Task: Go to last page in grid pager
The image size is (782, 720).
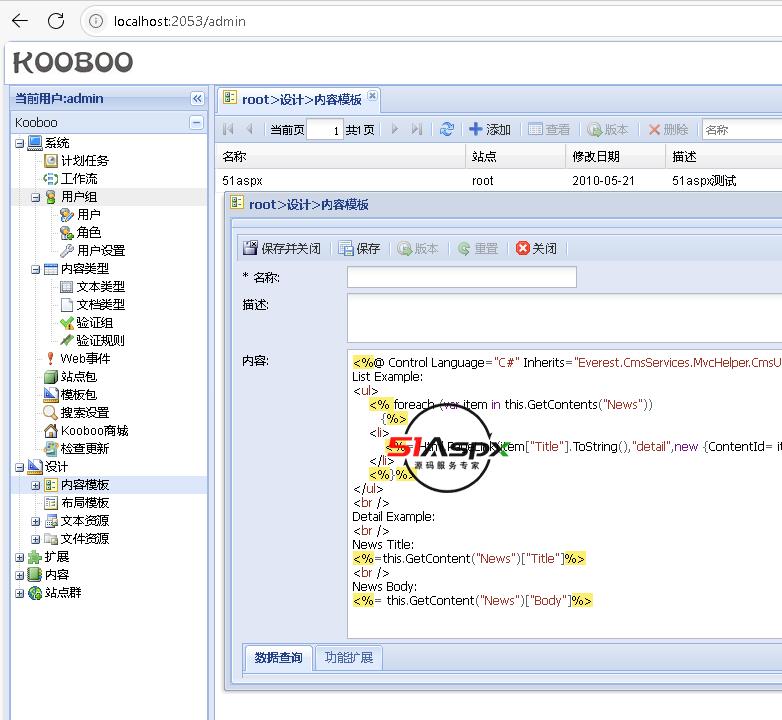Action: click(417, 129)
